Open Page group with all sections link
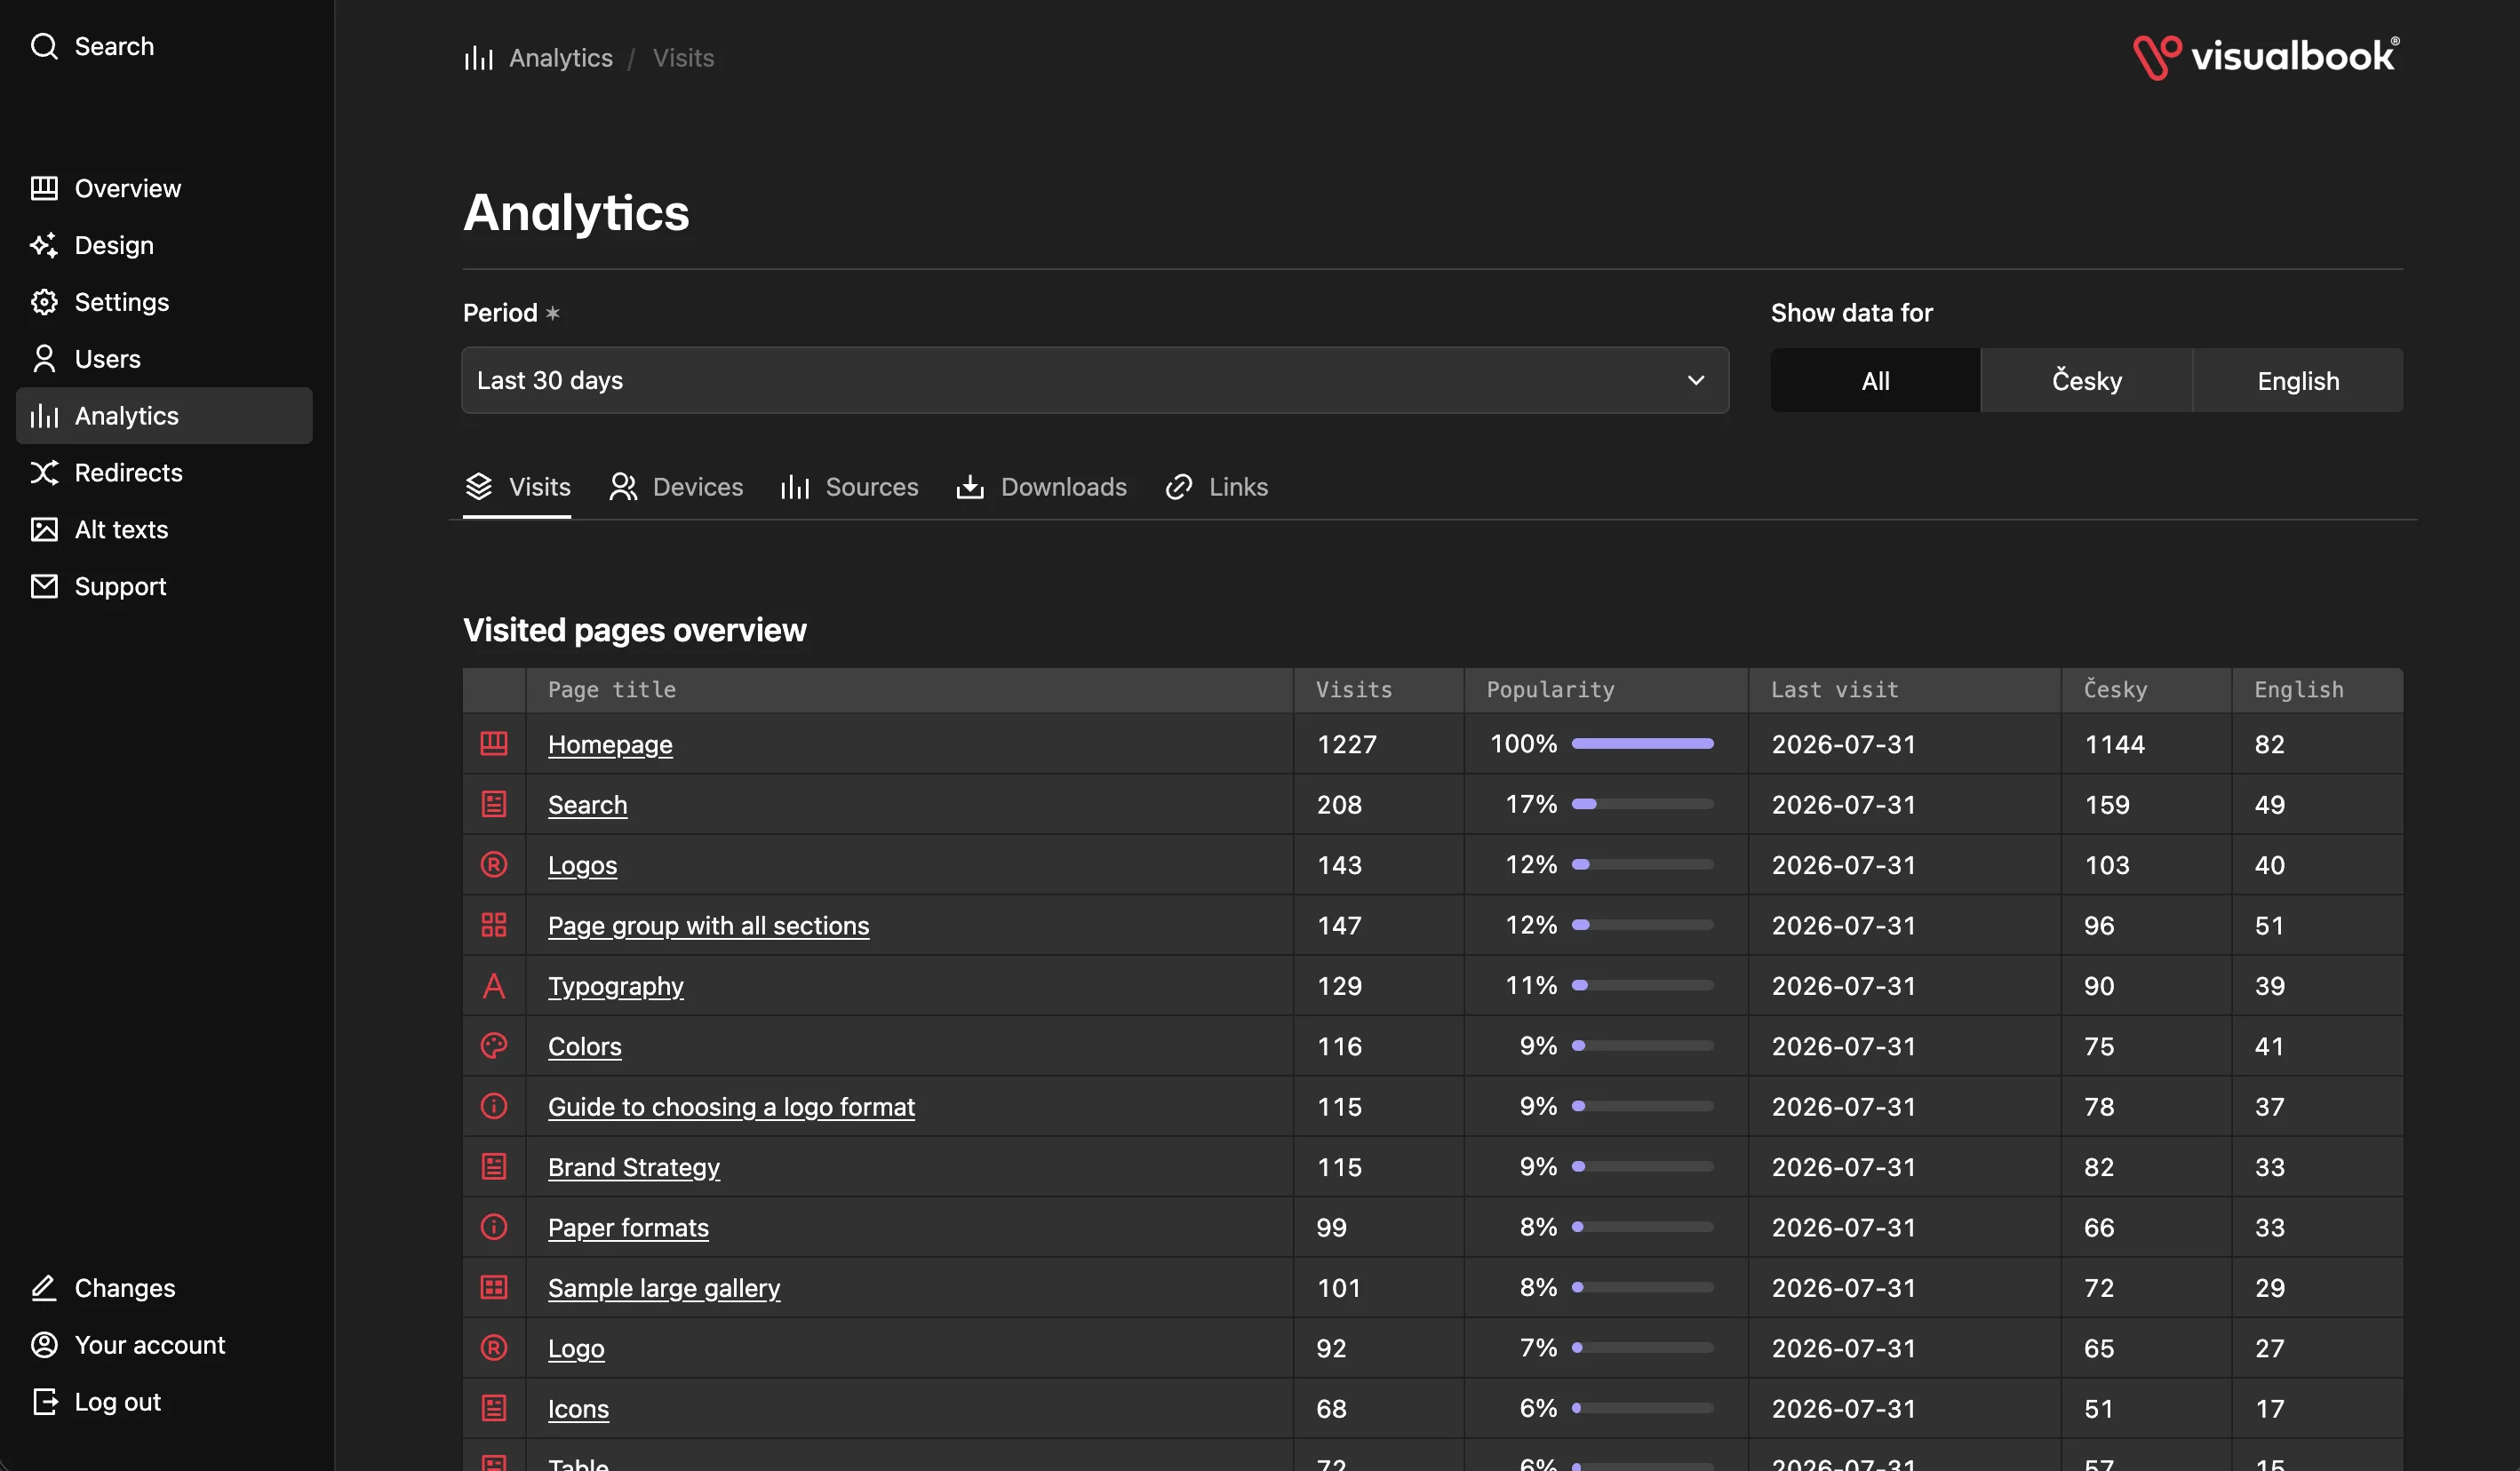This screenshot has height=1471, width=2520. coord(708,926)
